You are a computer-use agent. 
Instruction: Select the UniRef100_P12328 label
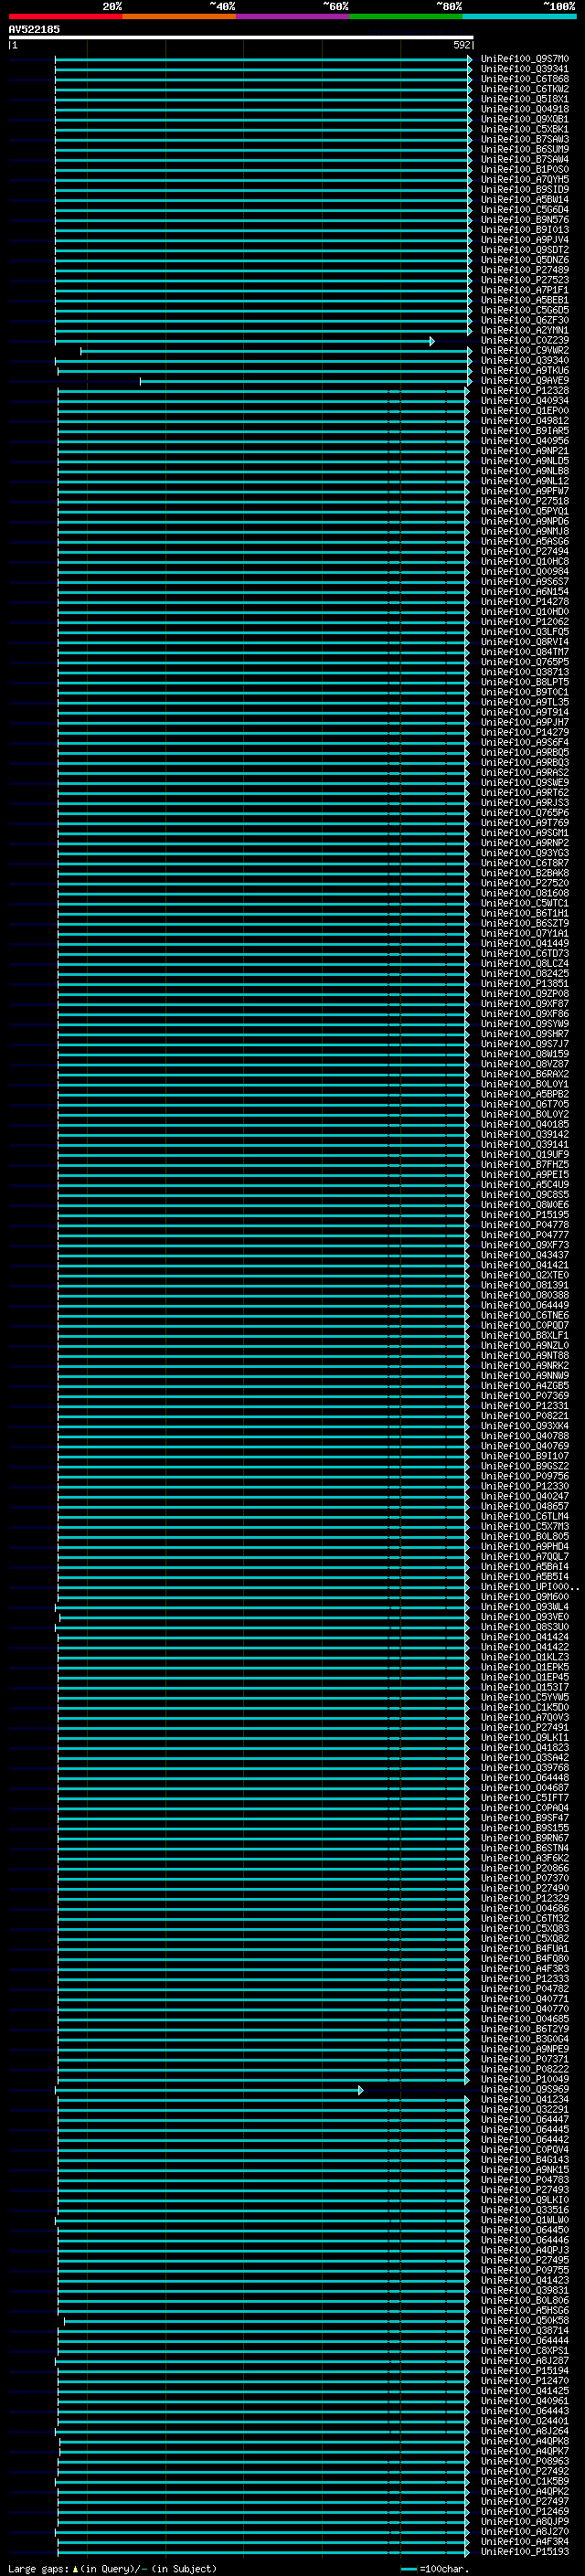(525, 391)
